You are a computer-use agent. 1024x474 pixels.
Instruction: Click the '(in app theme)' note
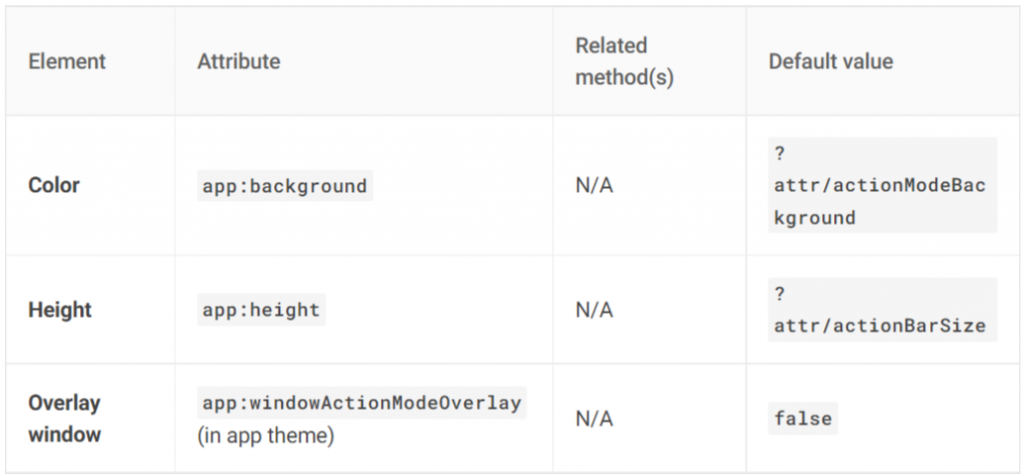click(x=268, y=436)
